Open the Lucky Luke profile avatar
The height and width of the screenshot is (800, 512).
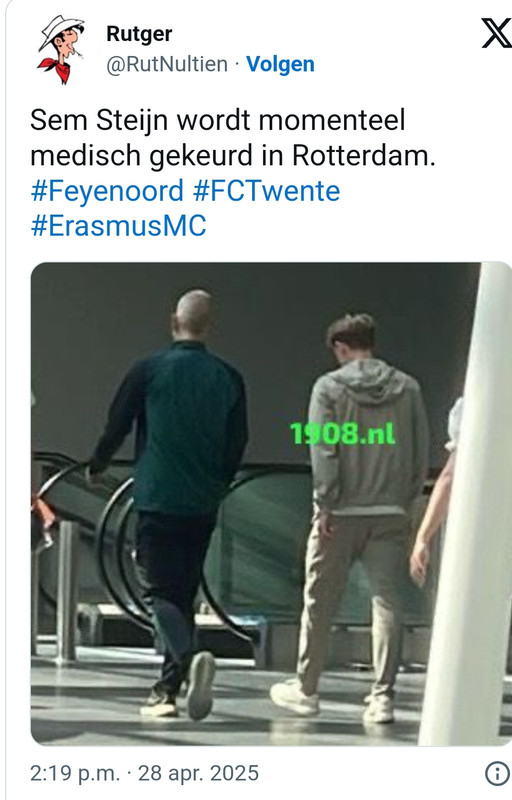click(x=62, y=49)
